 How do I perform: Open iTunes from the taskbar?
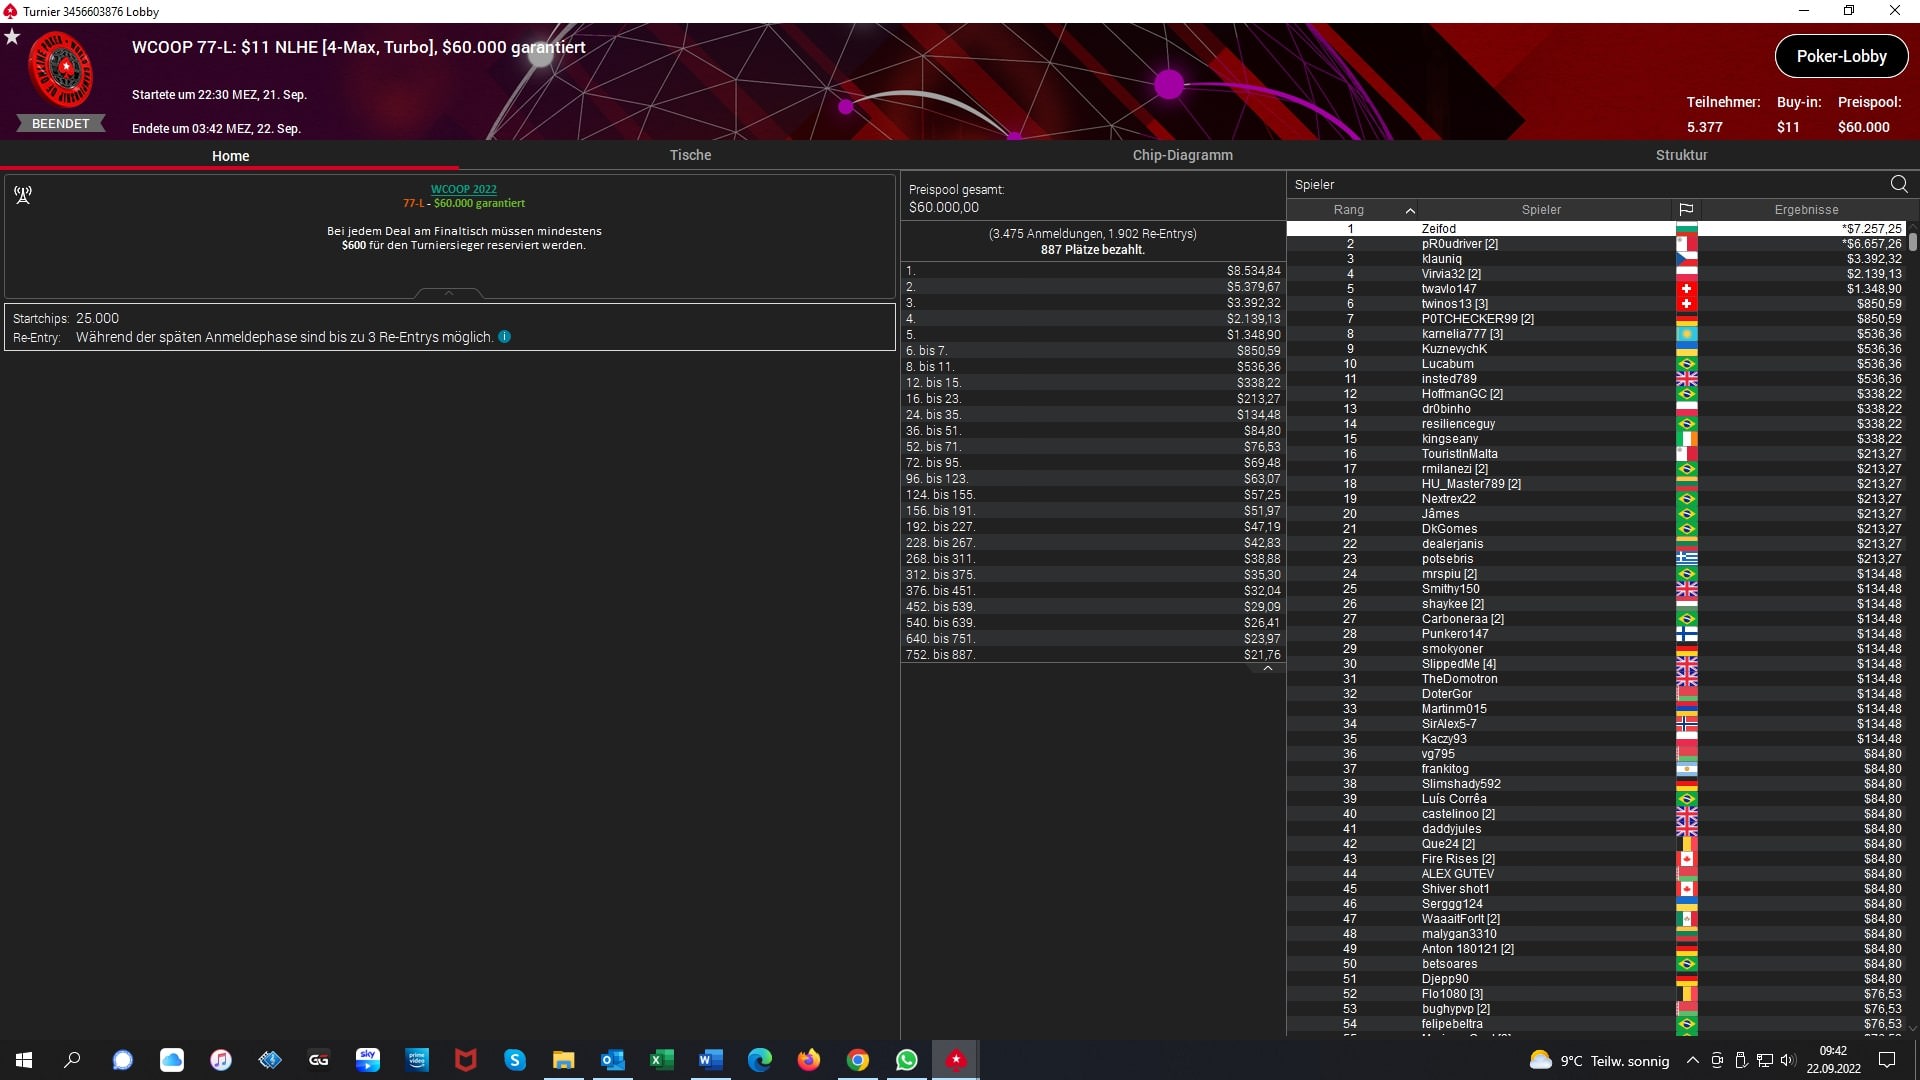coord(221,1060)
